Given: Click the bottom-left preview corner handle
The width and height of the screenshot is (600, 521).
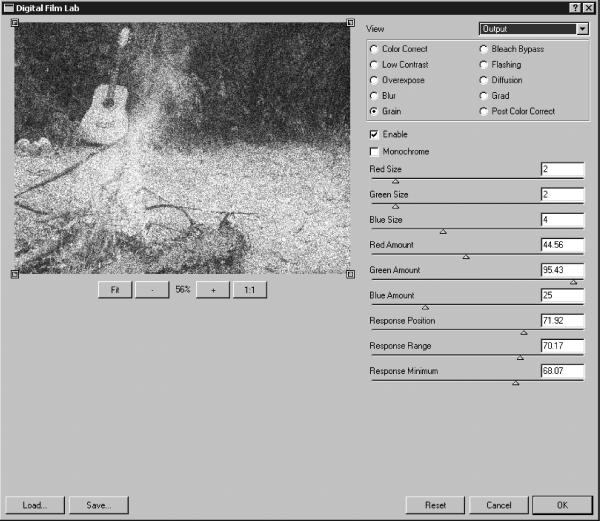Looking at the screenshot, I should (x=15, y=274).
